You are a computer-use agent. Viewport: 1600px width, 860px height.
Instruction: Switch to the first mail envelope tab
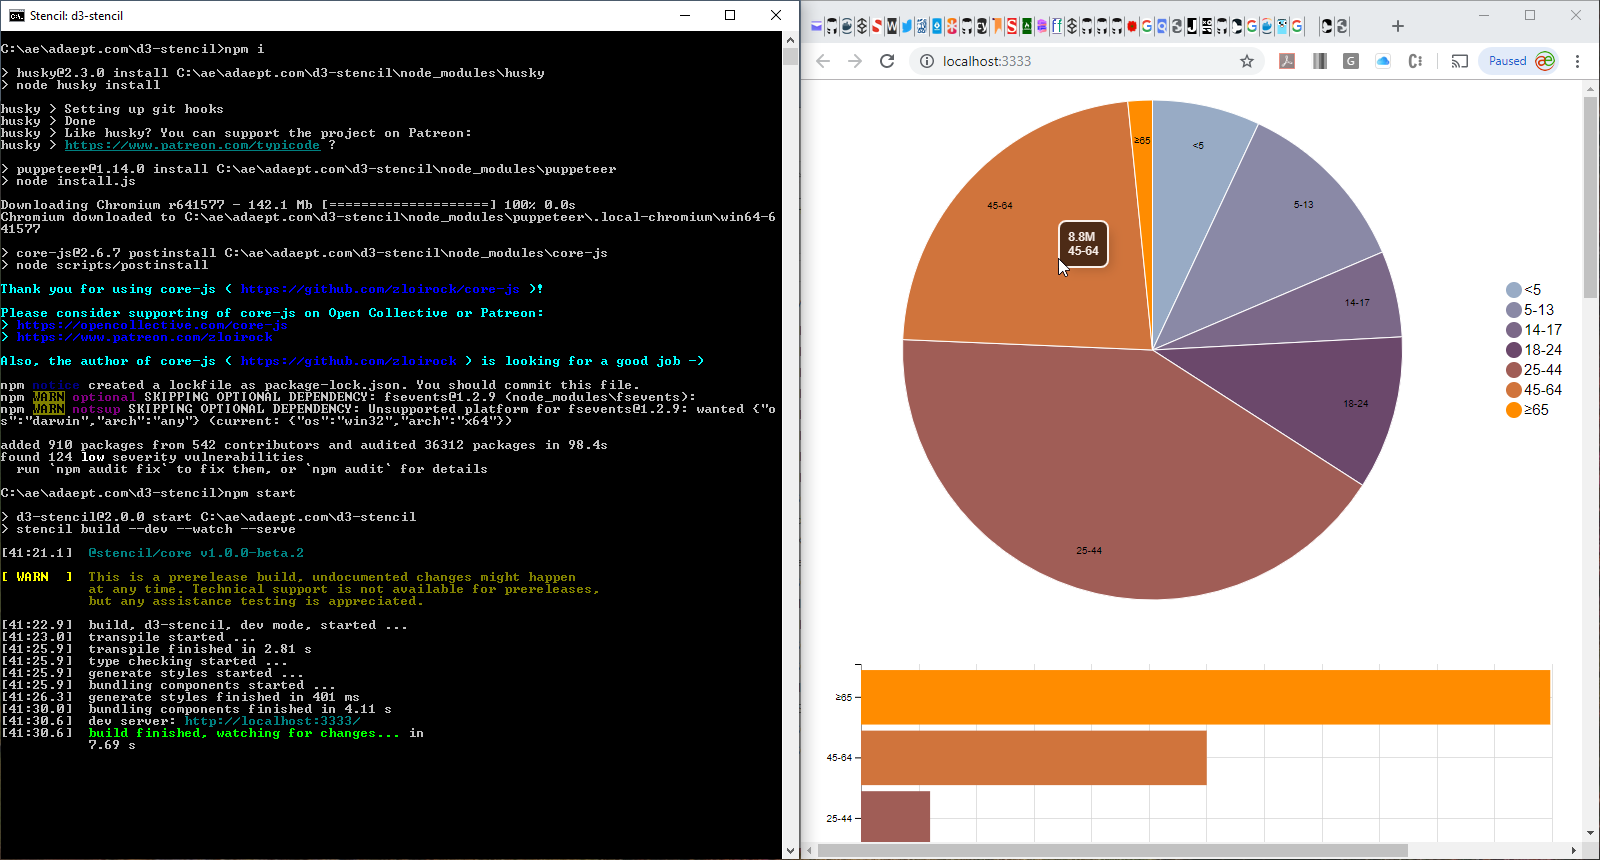pos(816,26)
